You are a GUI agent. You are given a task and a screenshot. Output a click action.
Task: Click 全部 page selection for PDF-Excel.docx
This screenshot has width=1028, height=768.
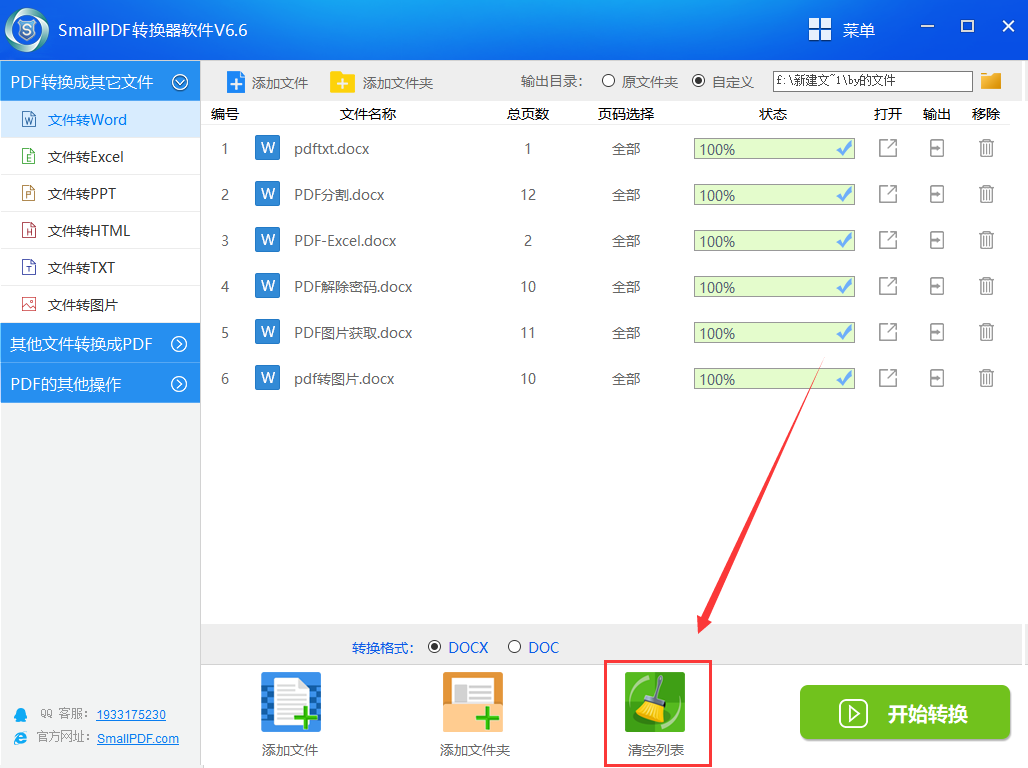tap(626, 241)
